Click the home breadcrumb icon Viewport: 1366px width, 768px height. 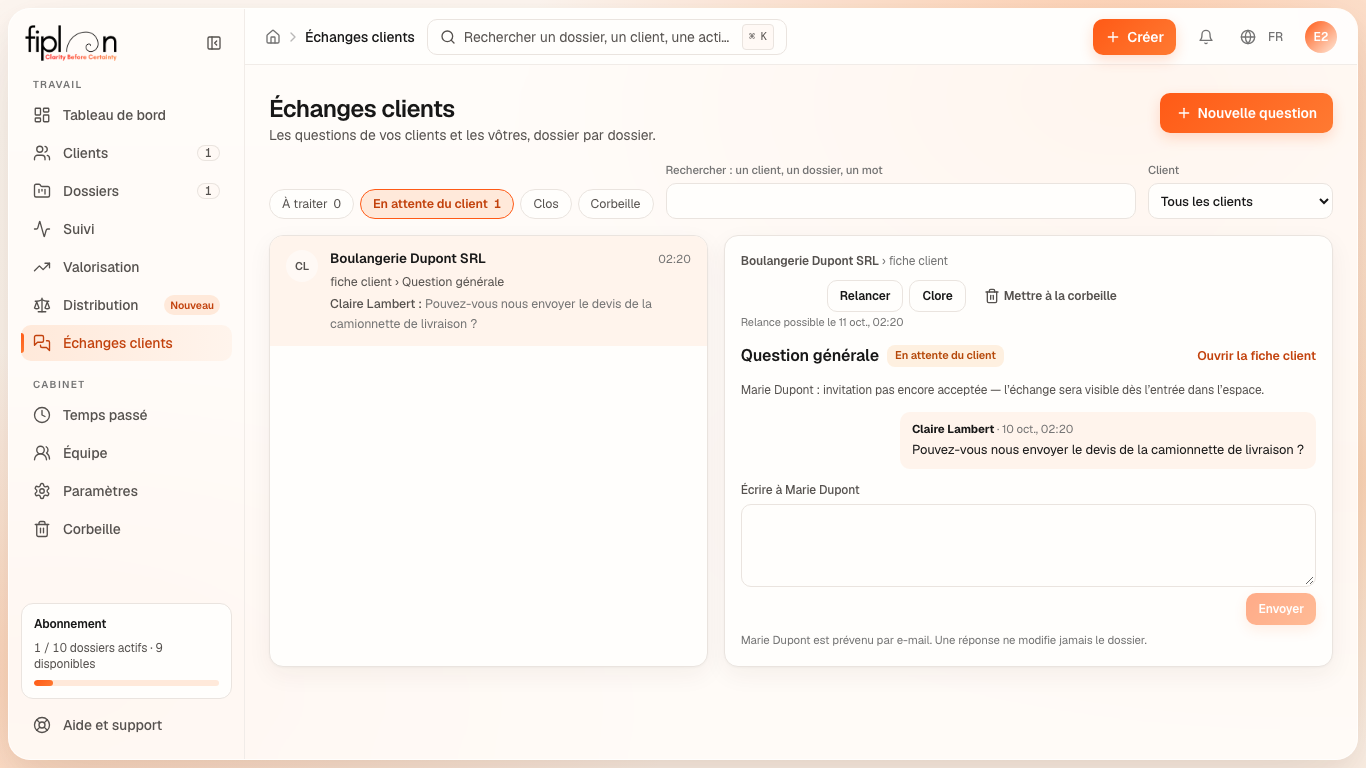point(273,37)
